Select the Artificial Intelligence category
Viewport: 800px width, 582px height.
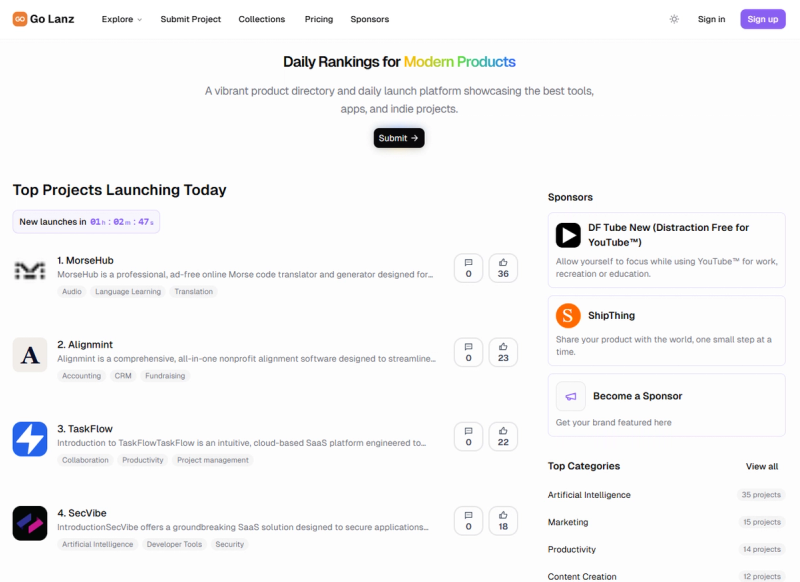[589, 495]
